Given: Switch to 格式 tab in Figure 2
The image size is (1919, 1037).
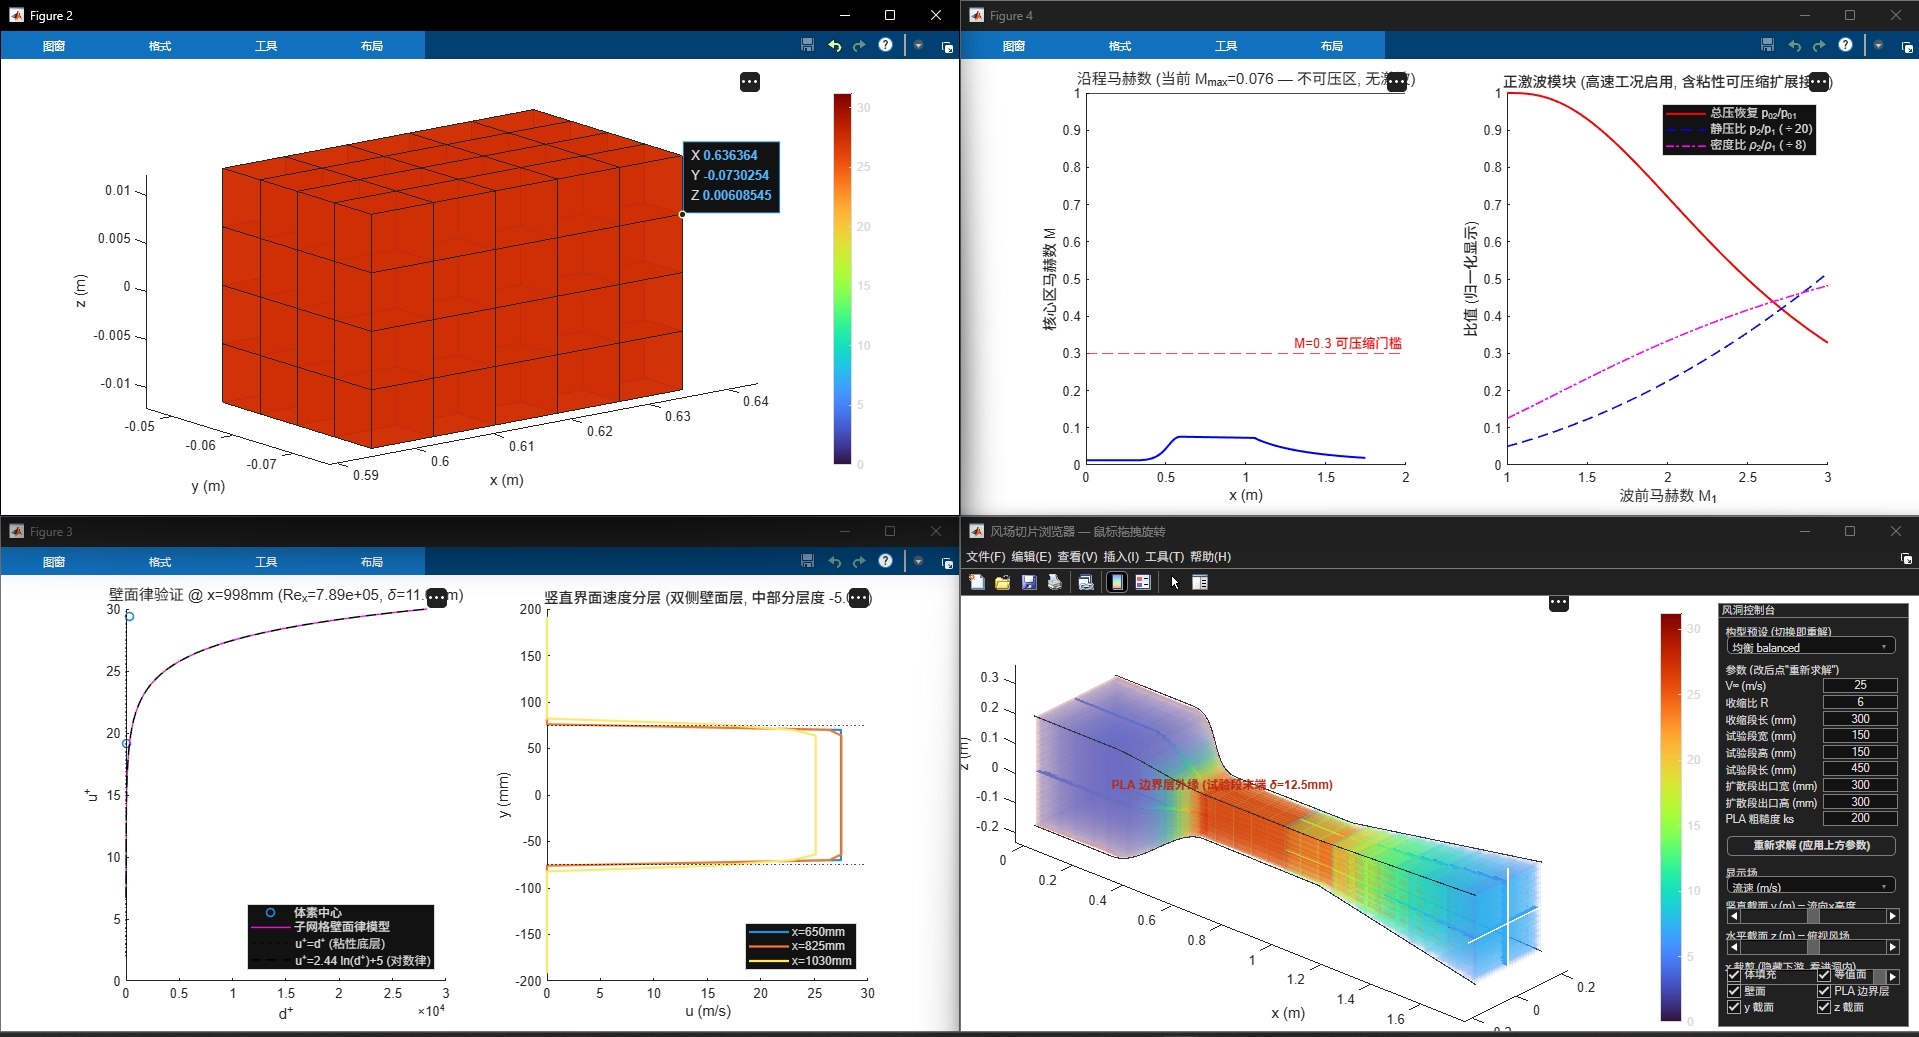Looking at the screenshot, I should (x=160, y=46).
